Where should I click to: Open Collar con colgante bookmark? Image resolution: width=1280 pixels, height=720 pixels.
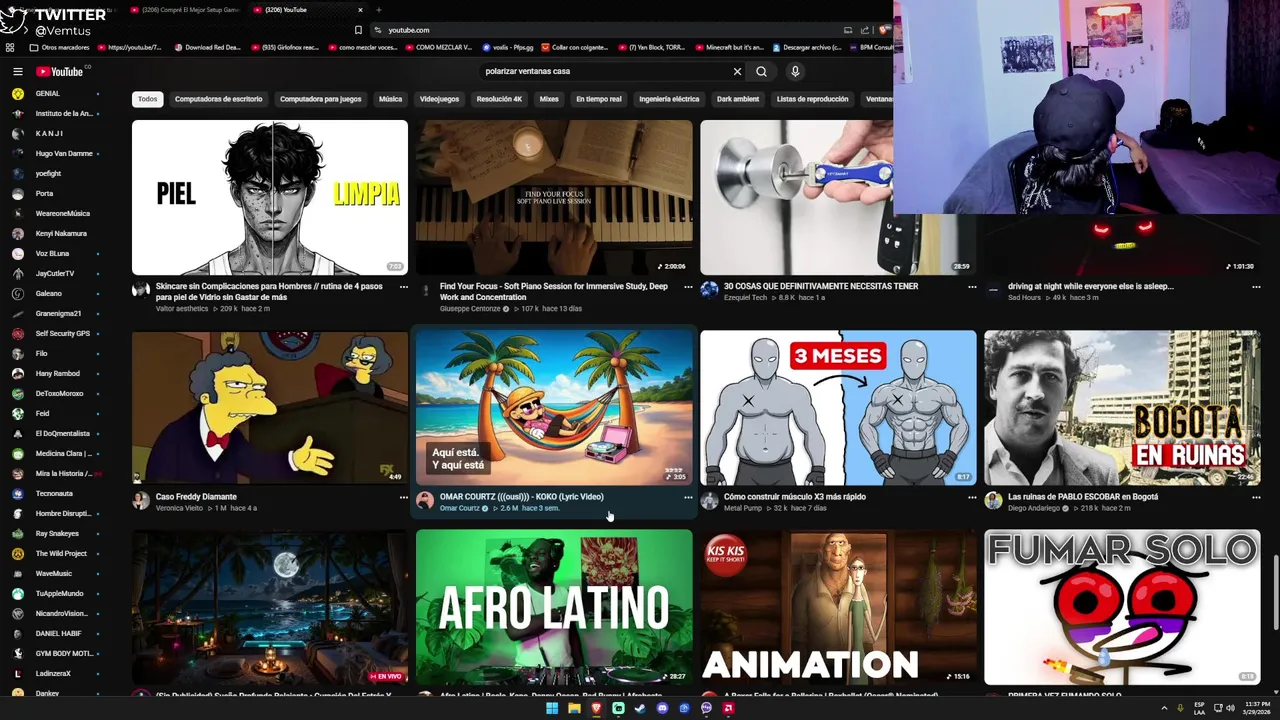click(576, 47)
